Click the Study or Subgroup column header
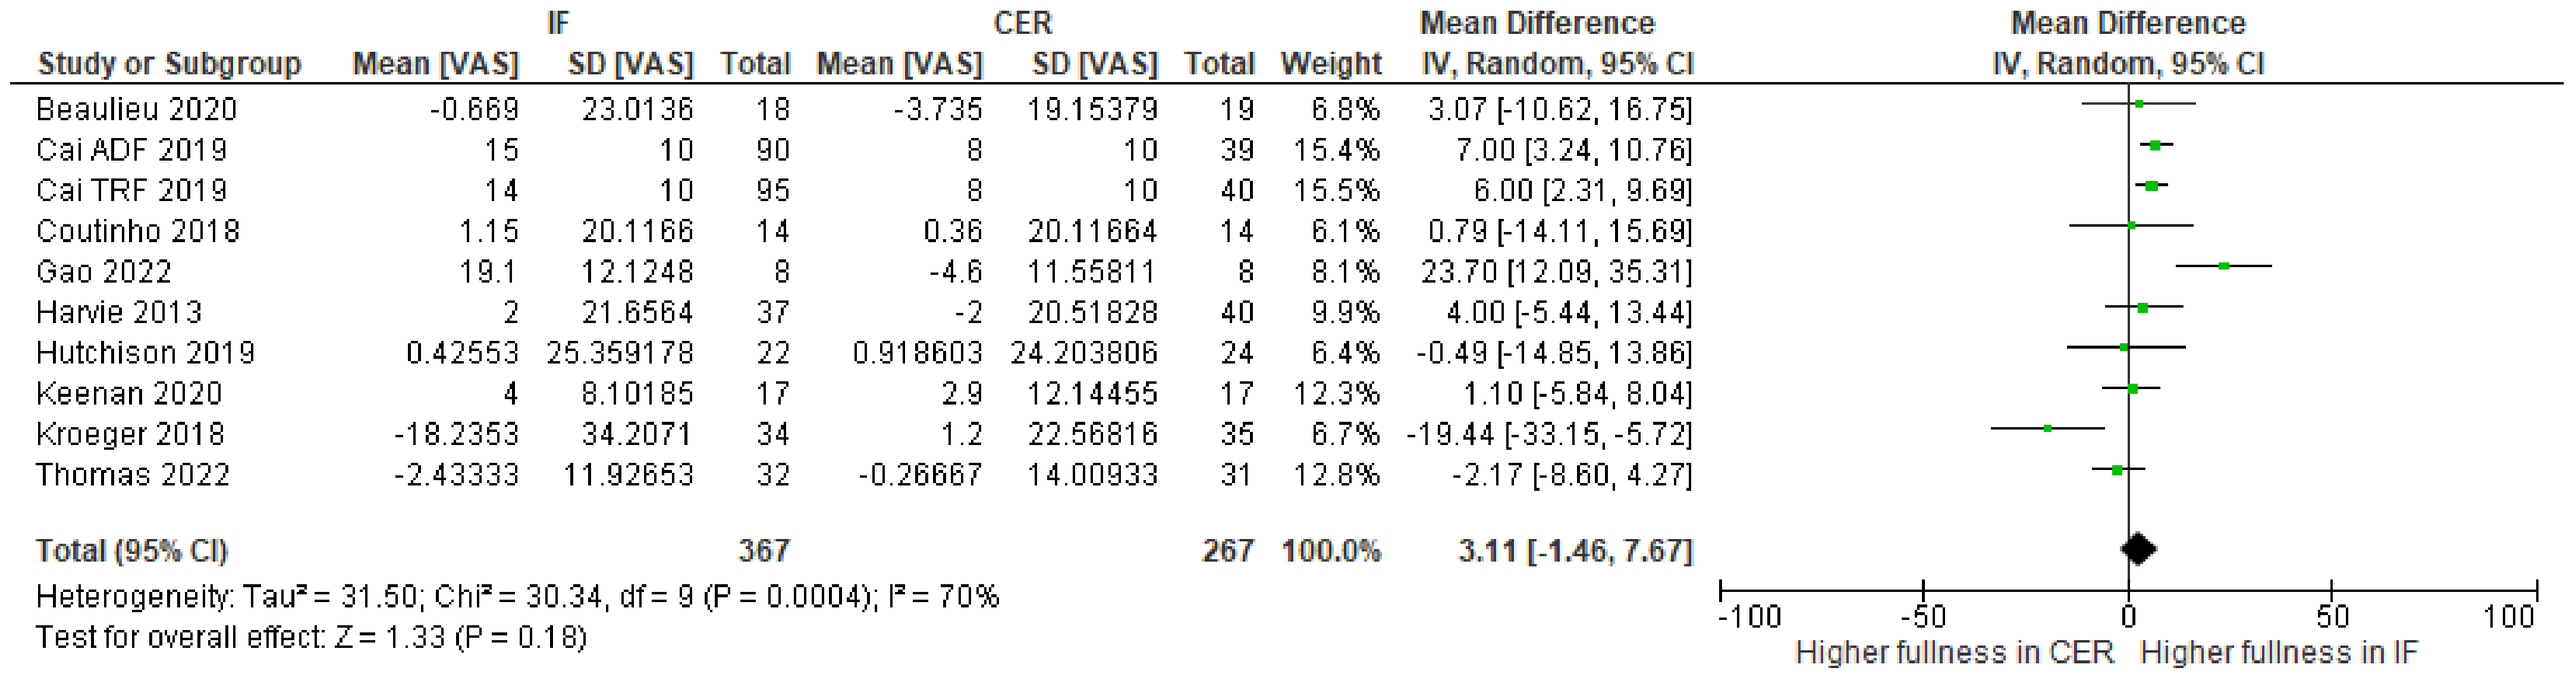The image size is (2576, 680). (x=169, y=64)
